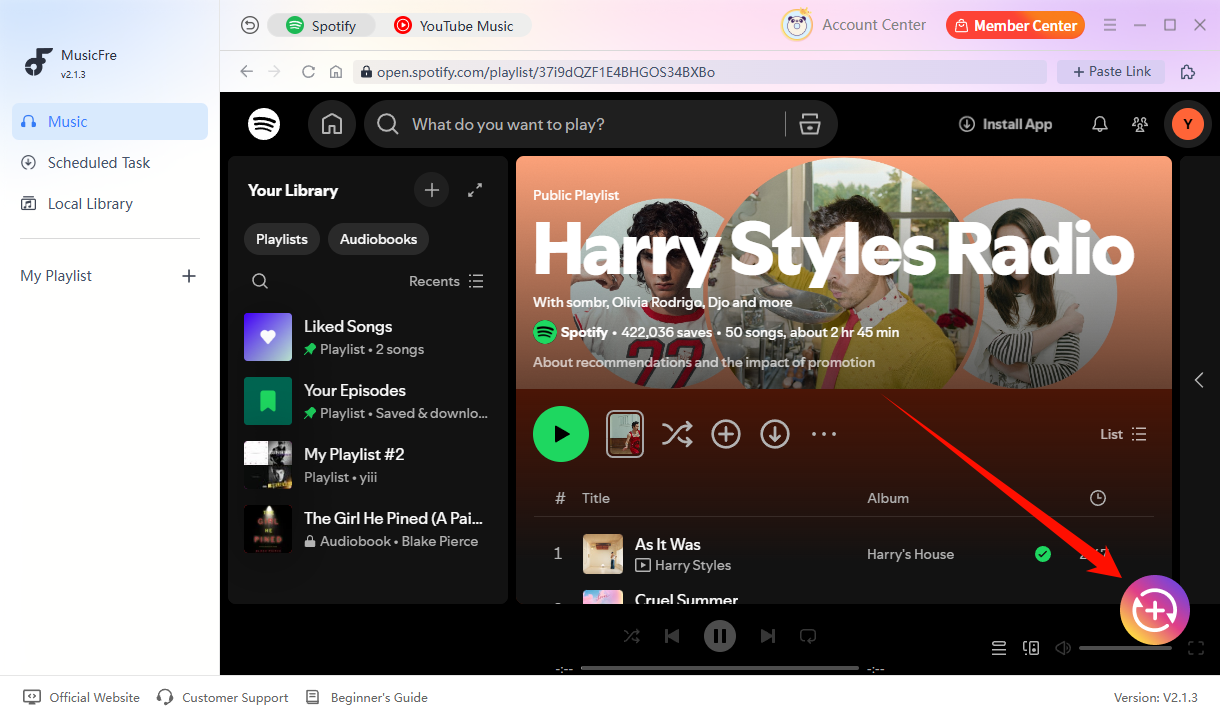Select the As It Was track
The height and width of the screenshot is (720, 1220).
click(668, 544)
